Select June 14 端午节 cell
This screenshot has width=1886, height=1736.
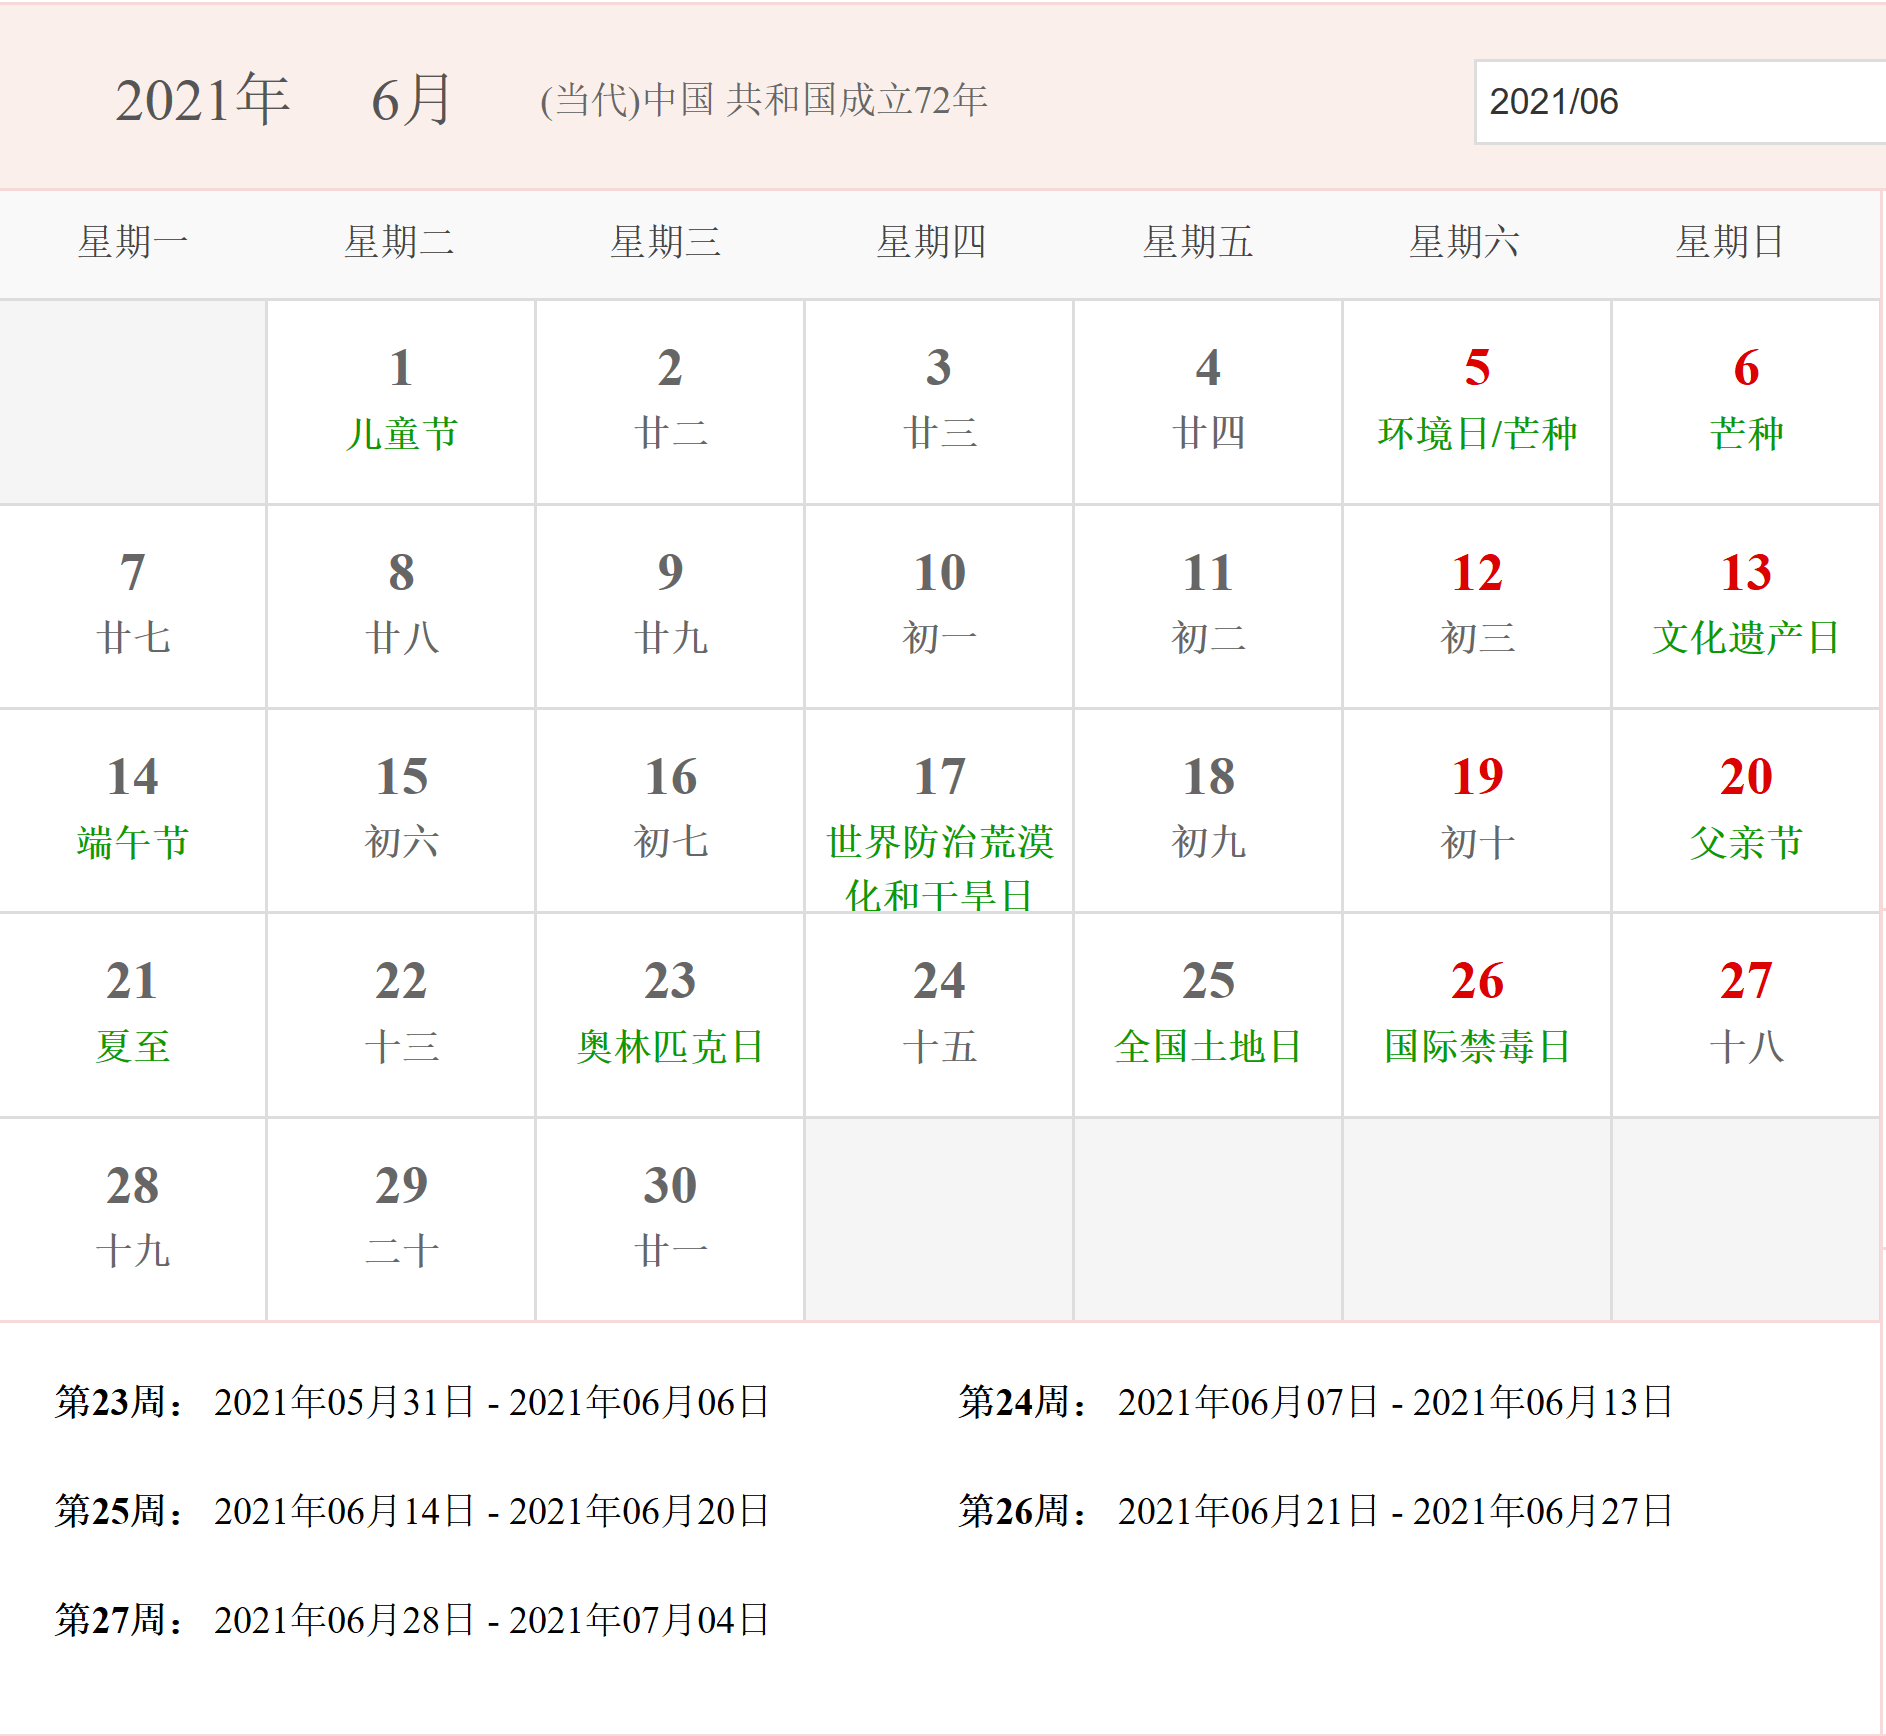tap(132, 811)
